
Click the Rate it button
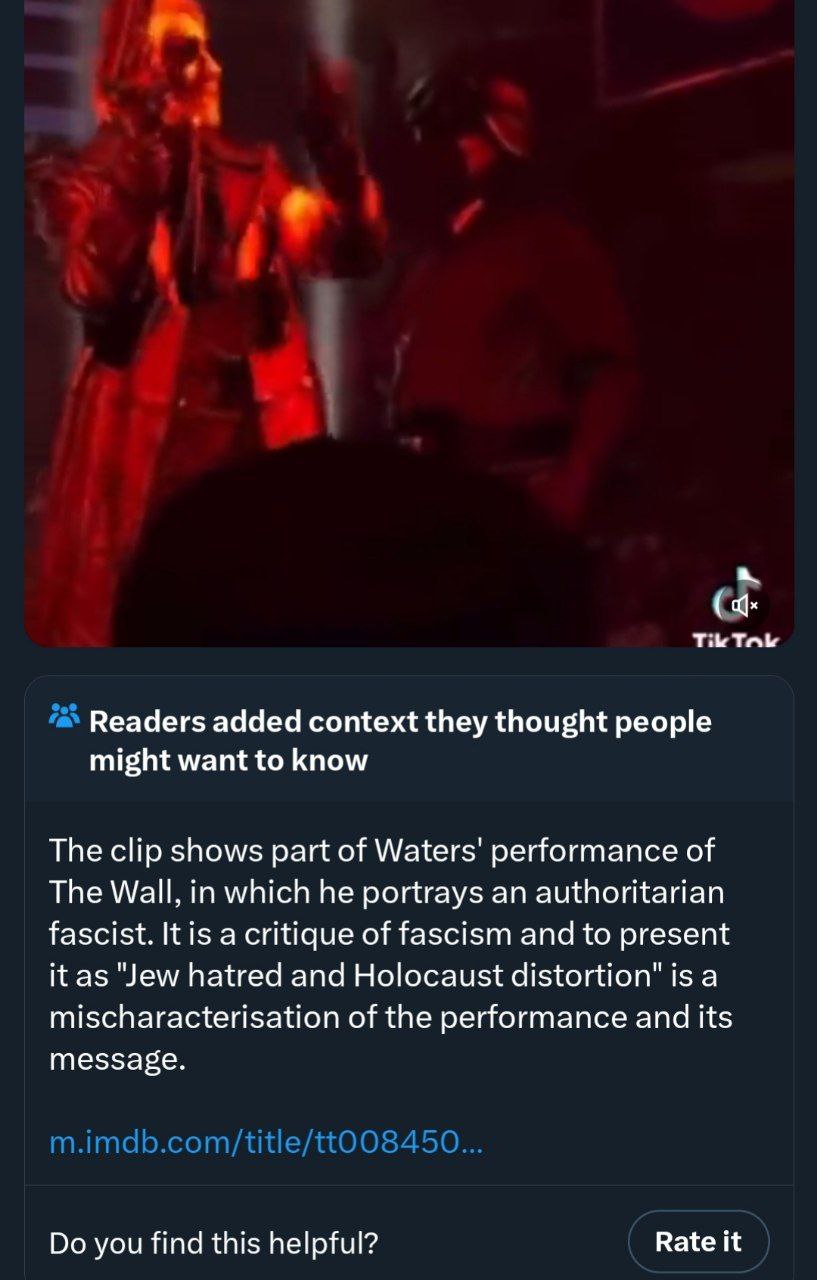click(698, 1241)
